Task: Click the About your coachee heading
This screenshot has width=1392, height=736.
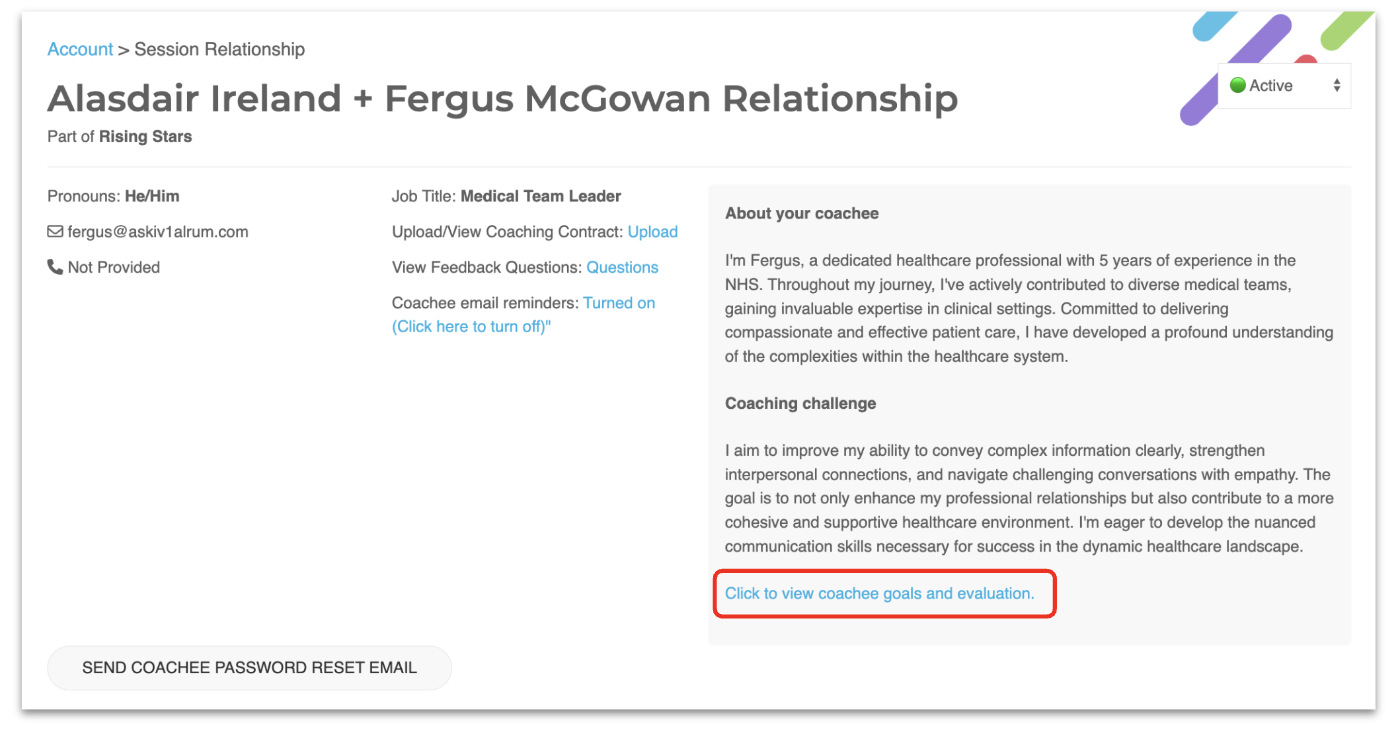Action: click(x=802, y=213)
